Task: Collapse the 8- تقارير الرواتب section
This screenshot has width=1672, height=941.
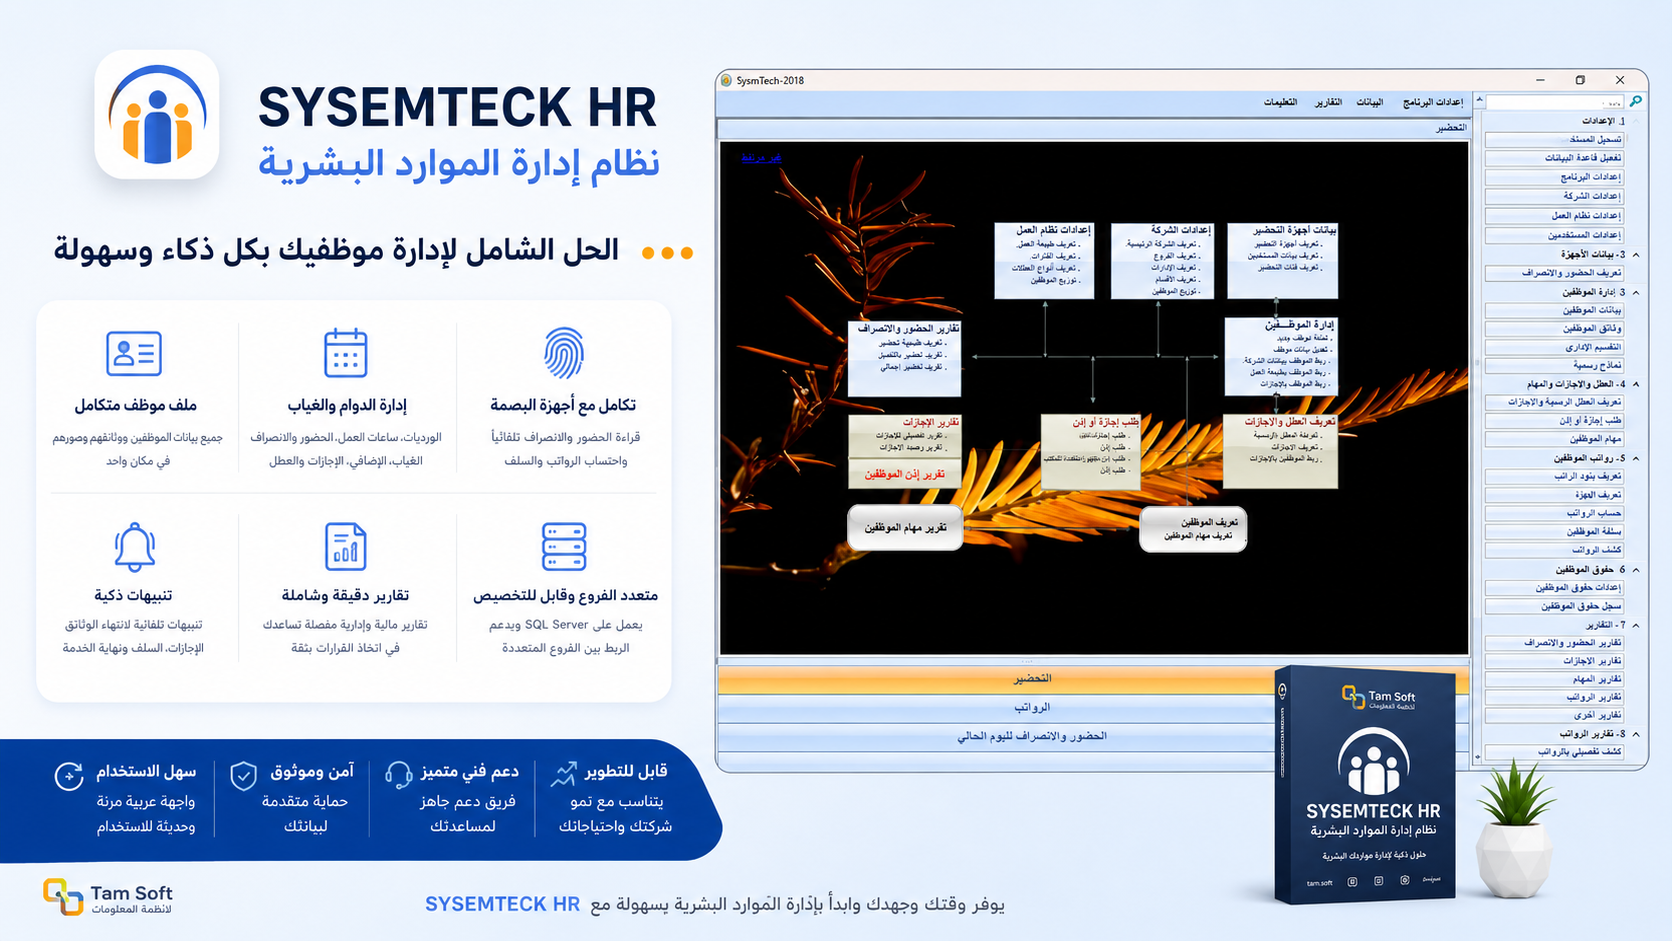Action: (x=1636, y=734)
